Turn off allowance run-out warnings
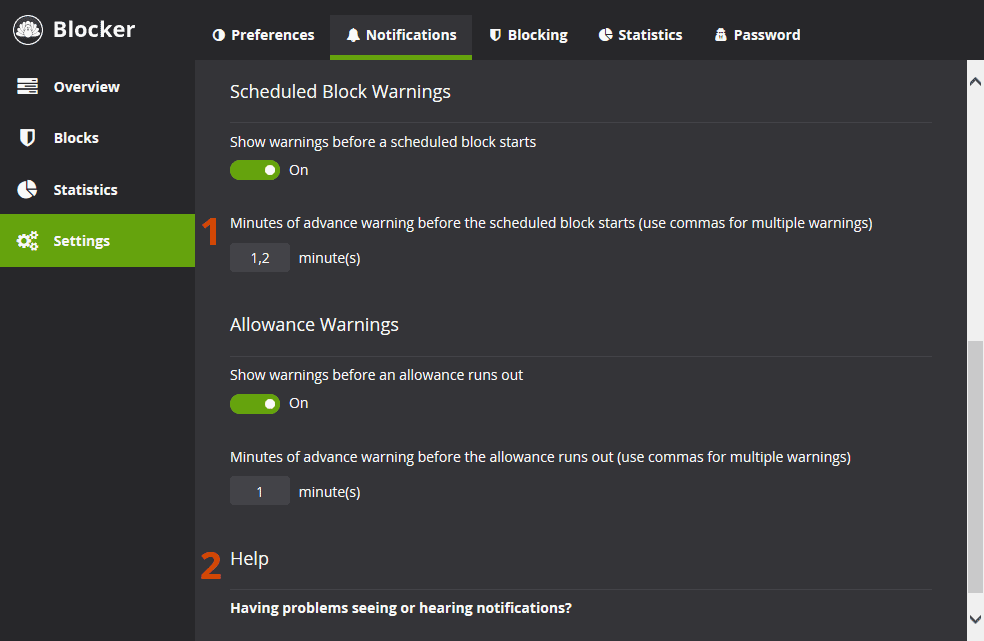Viewport: 984px width, 641px height. (255, 403)
